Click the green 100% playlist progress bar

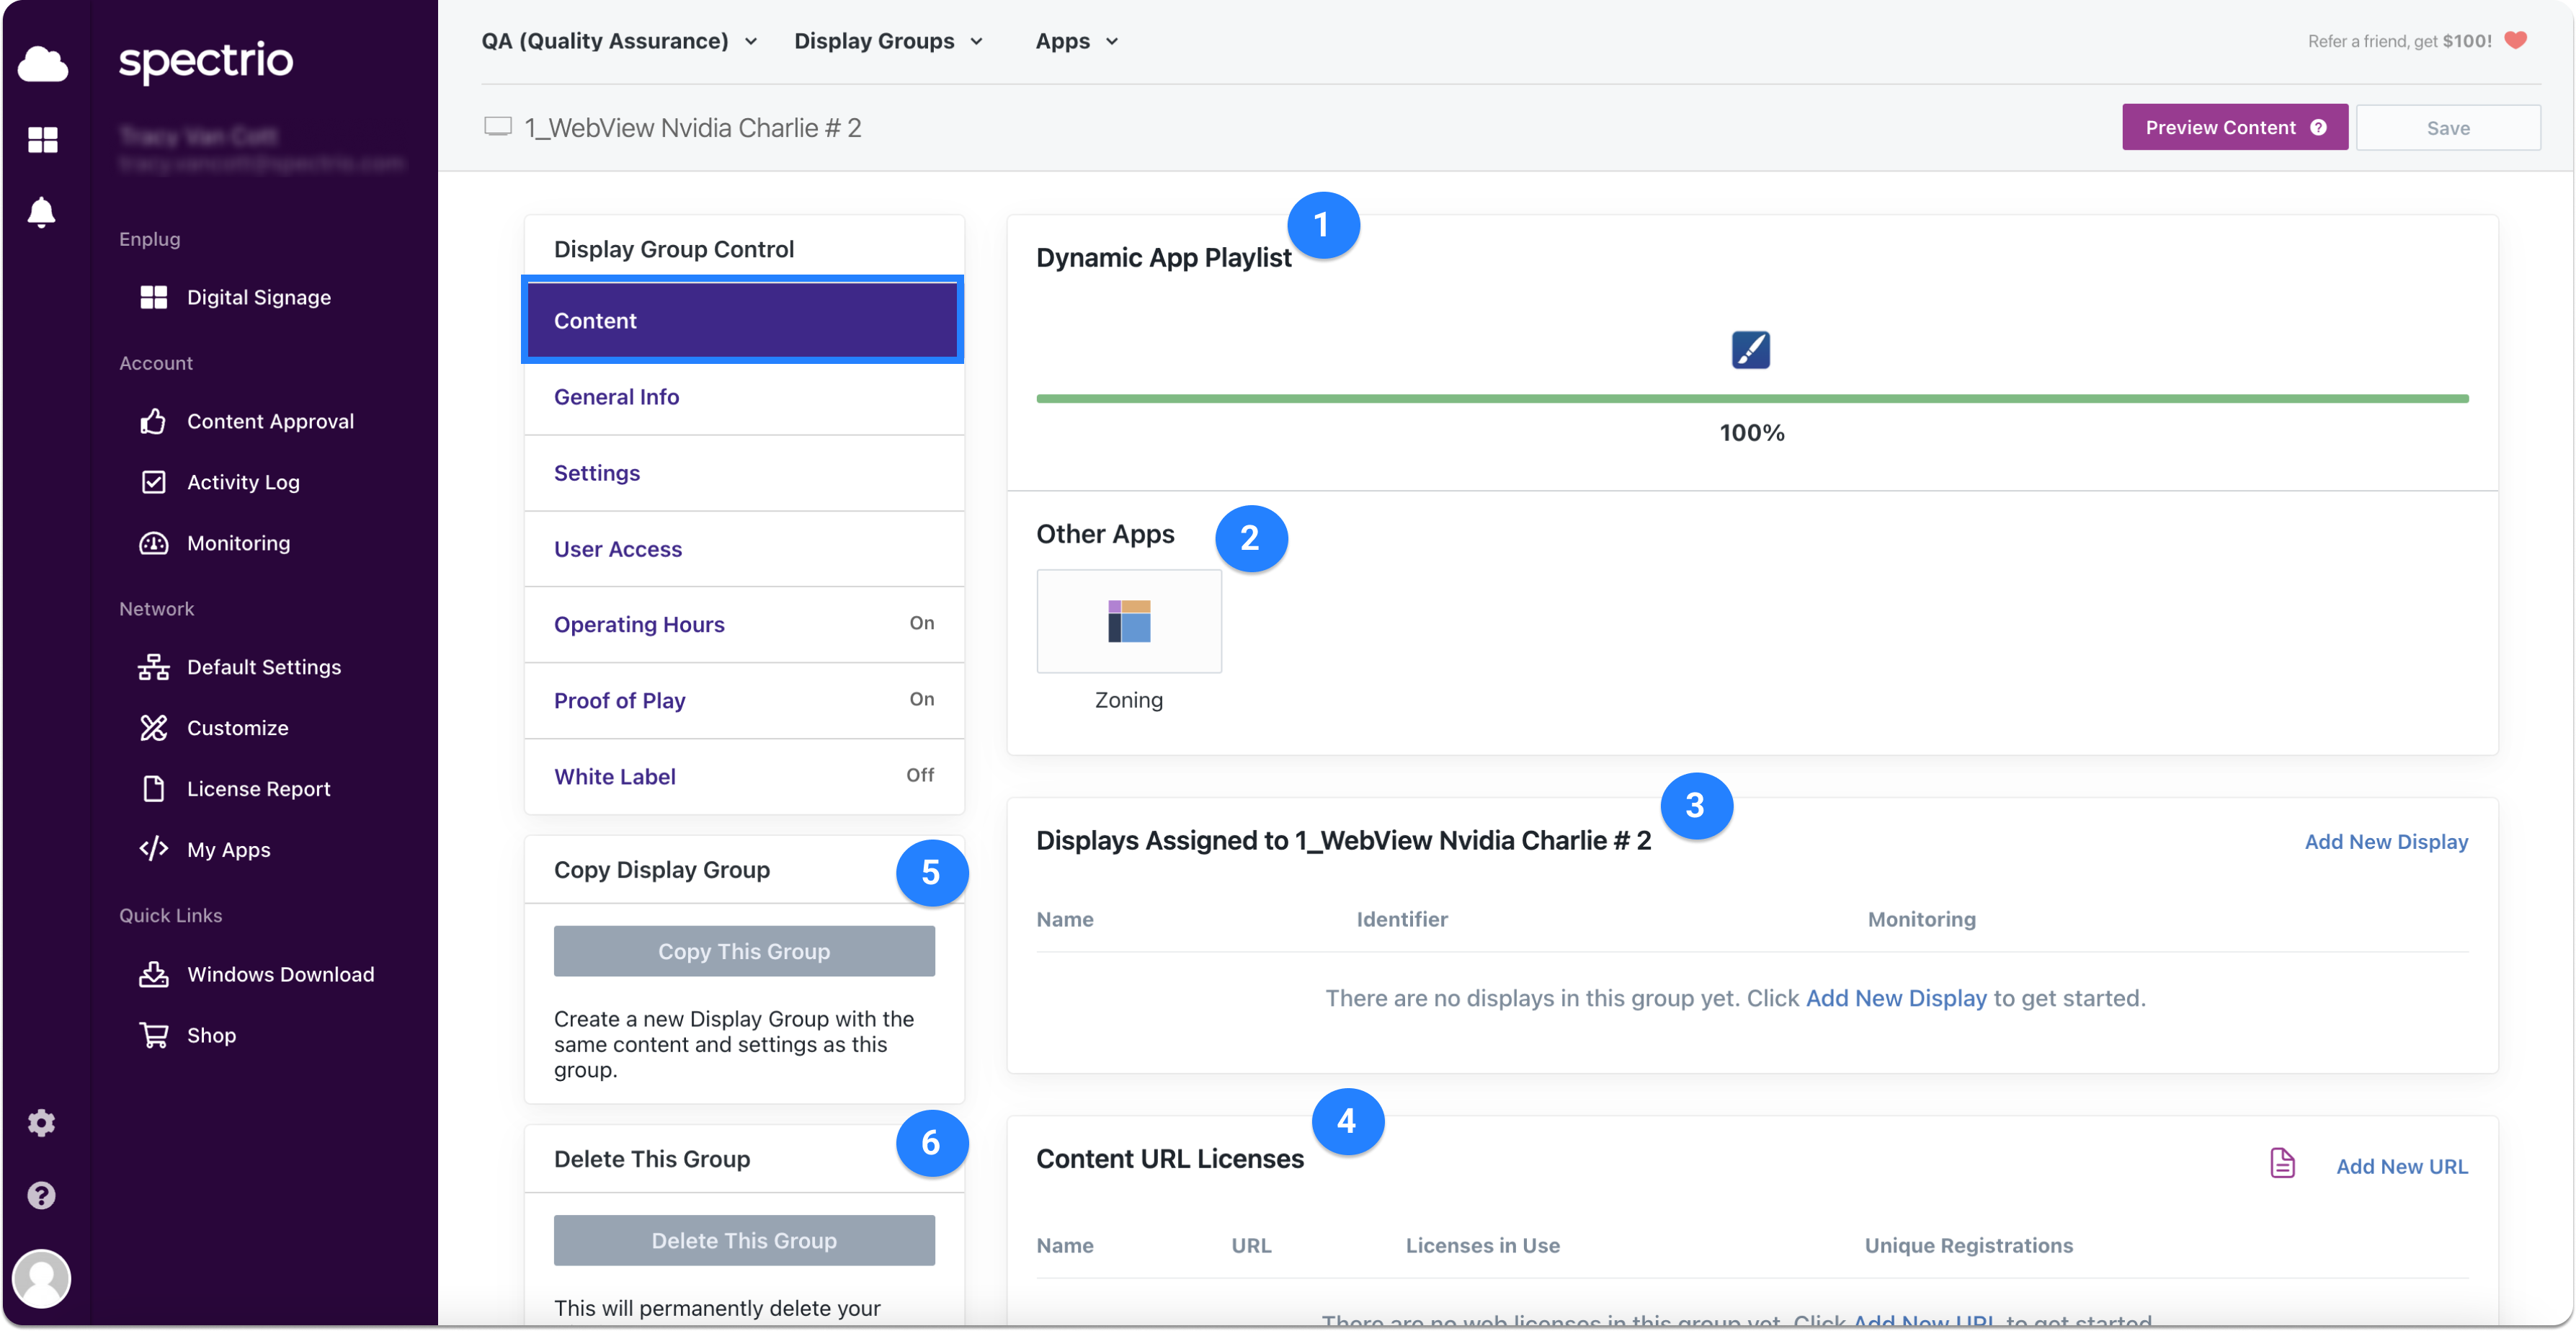point(1752,399)
